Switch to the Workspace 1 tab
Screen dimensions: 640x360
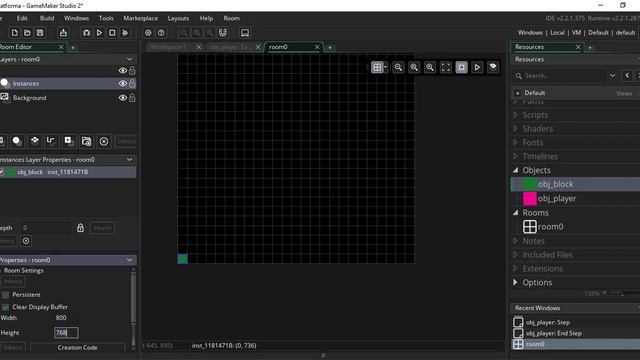[168, 47]
